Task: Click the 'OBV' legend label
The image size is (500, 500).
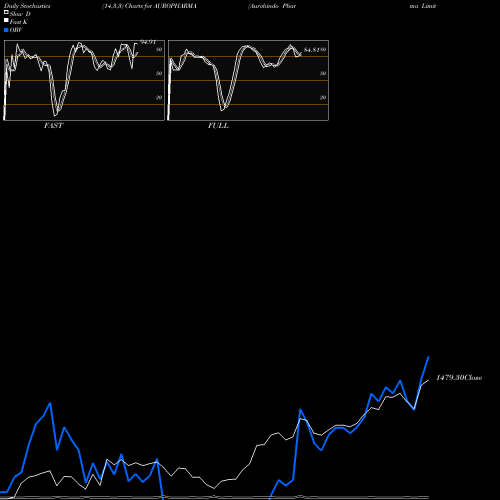Action: click(16, 30)
